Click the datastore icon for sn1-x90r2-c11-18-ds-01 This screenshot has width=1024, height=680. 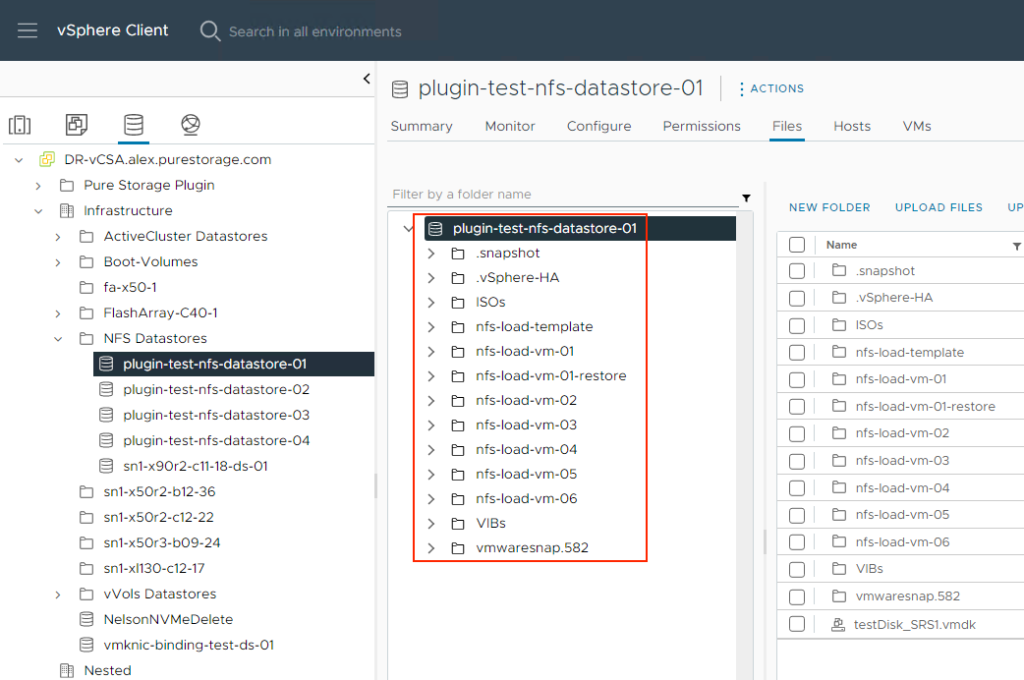106,466
